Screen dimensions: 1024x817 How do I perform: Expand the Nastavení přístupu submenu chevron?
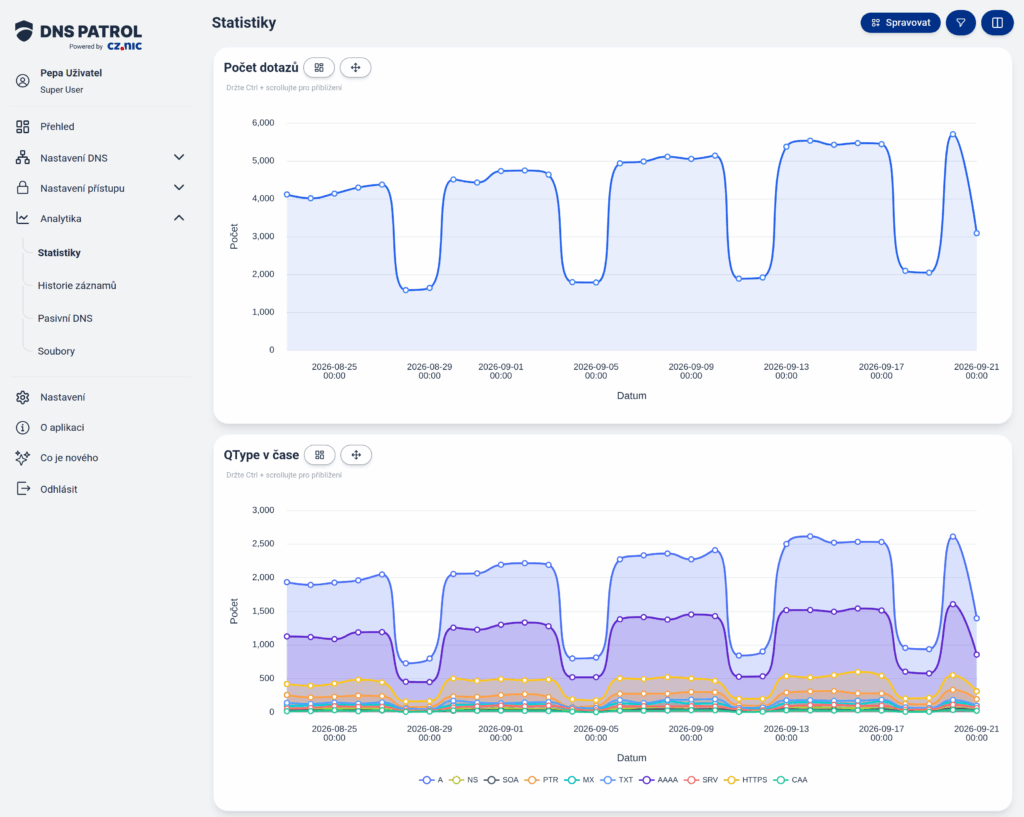[x=179, y=187]
